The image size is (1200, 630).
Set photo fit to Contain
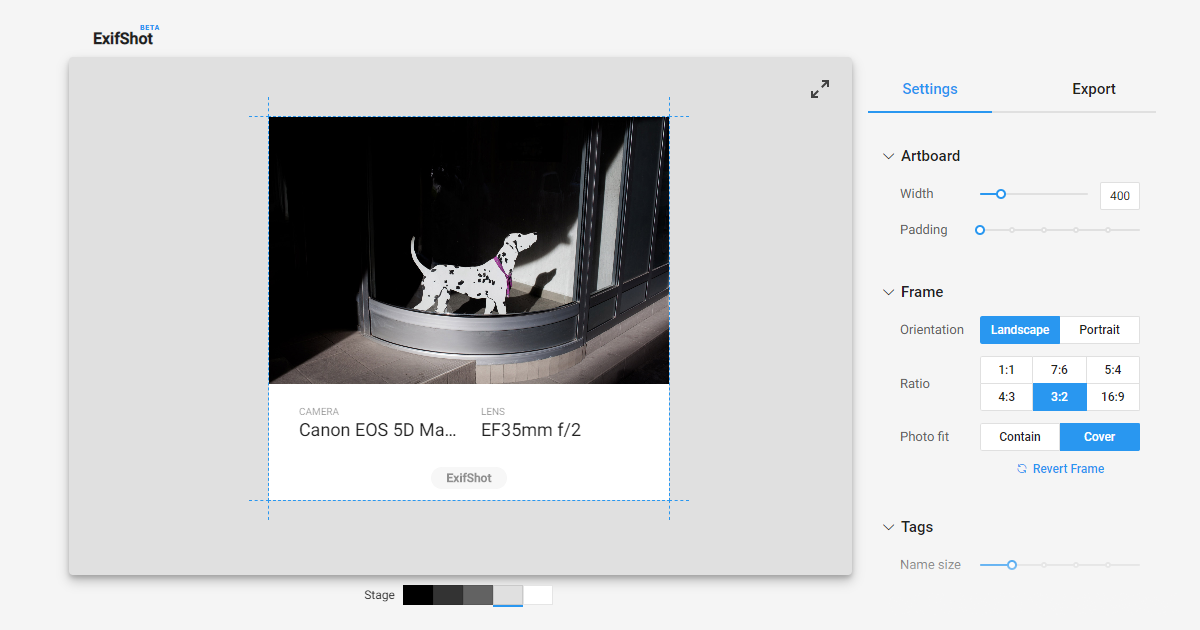(1019, 436)
